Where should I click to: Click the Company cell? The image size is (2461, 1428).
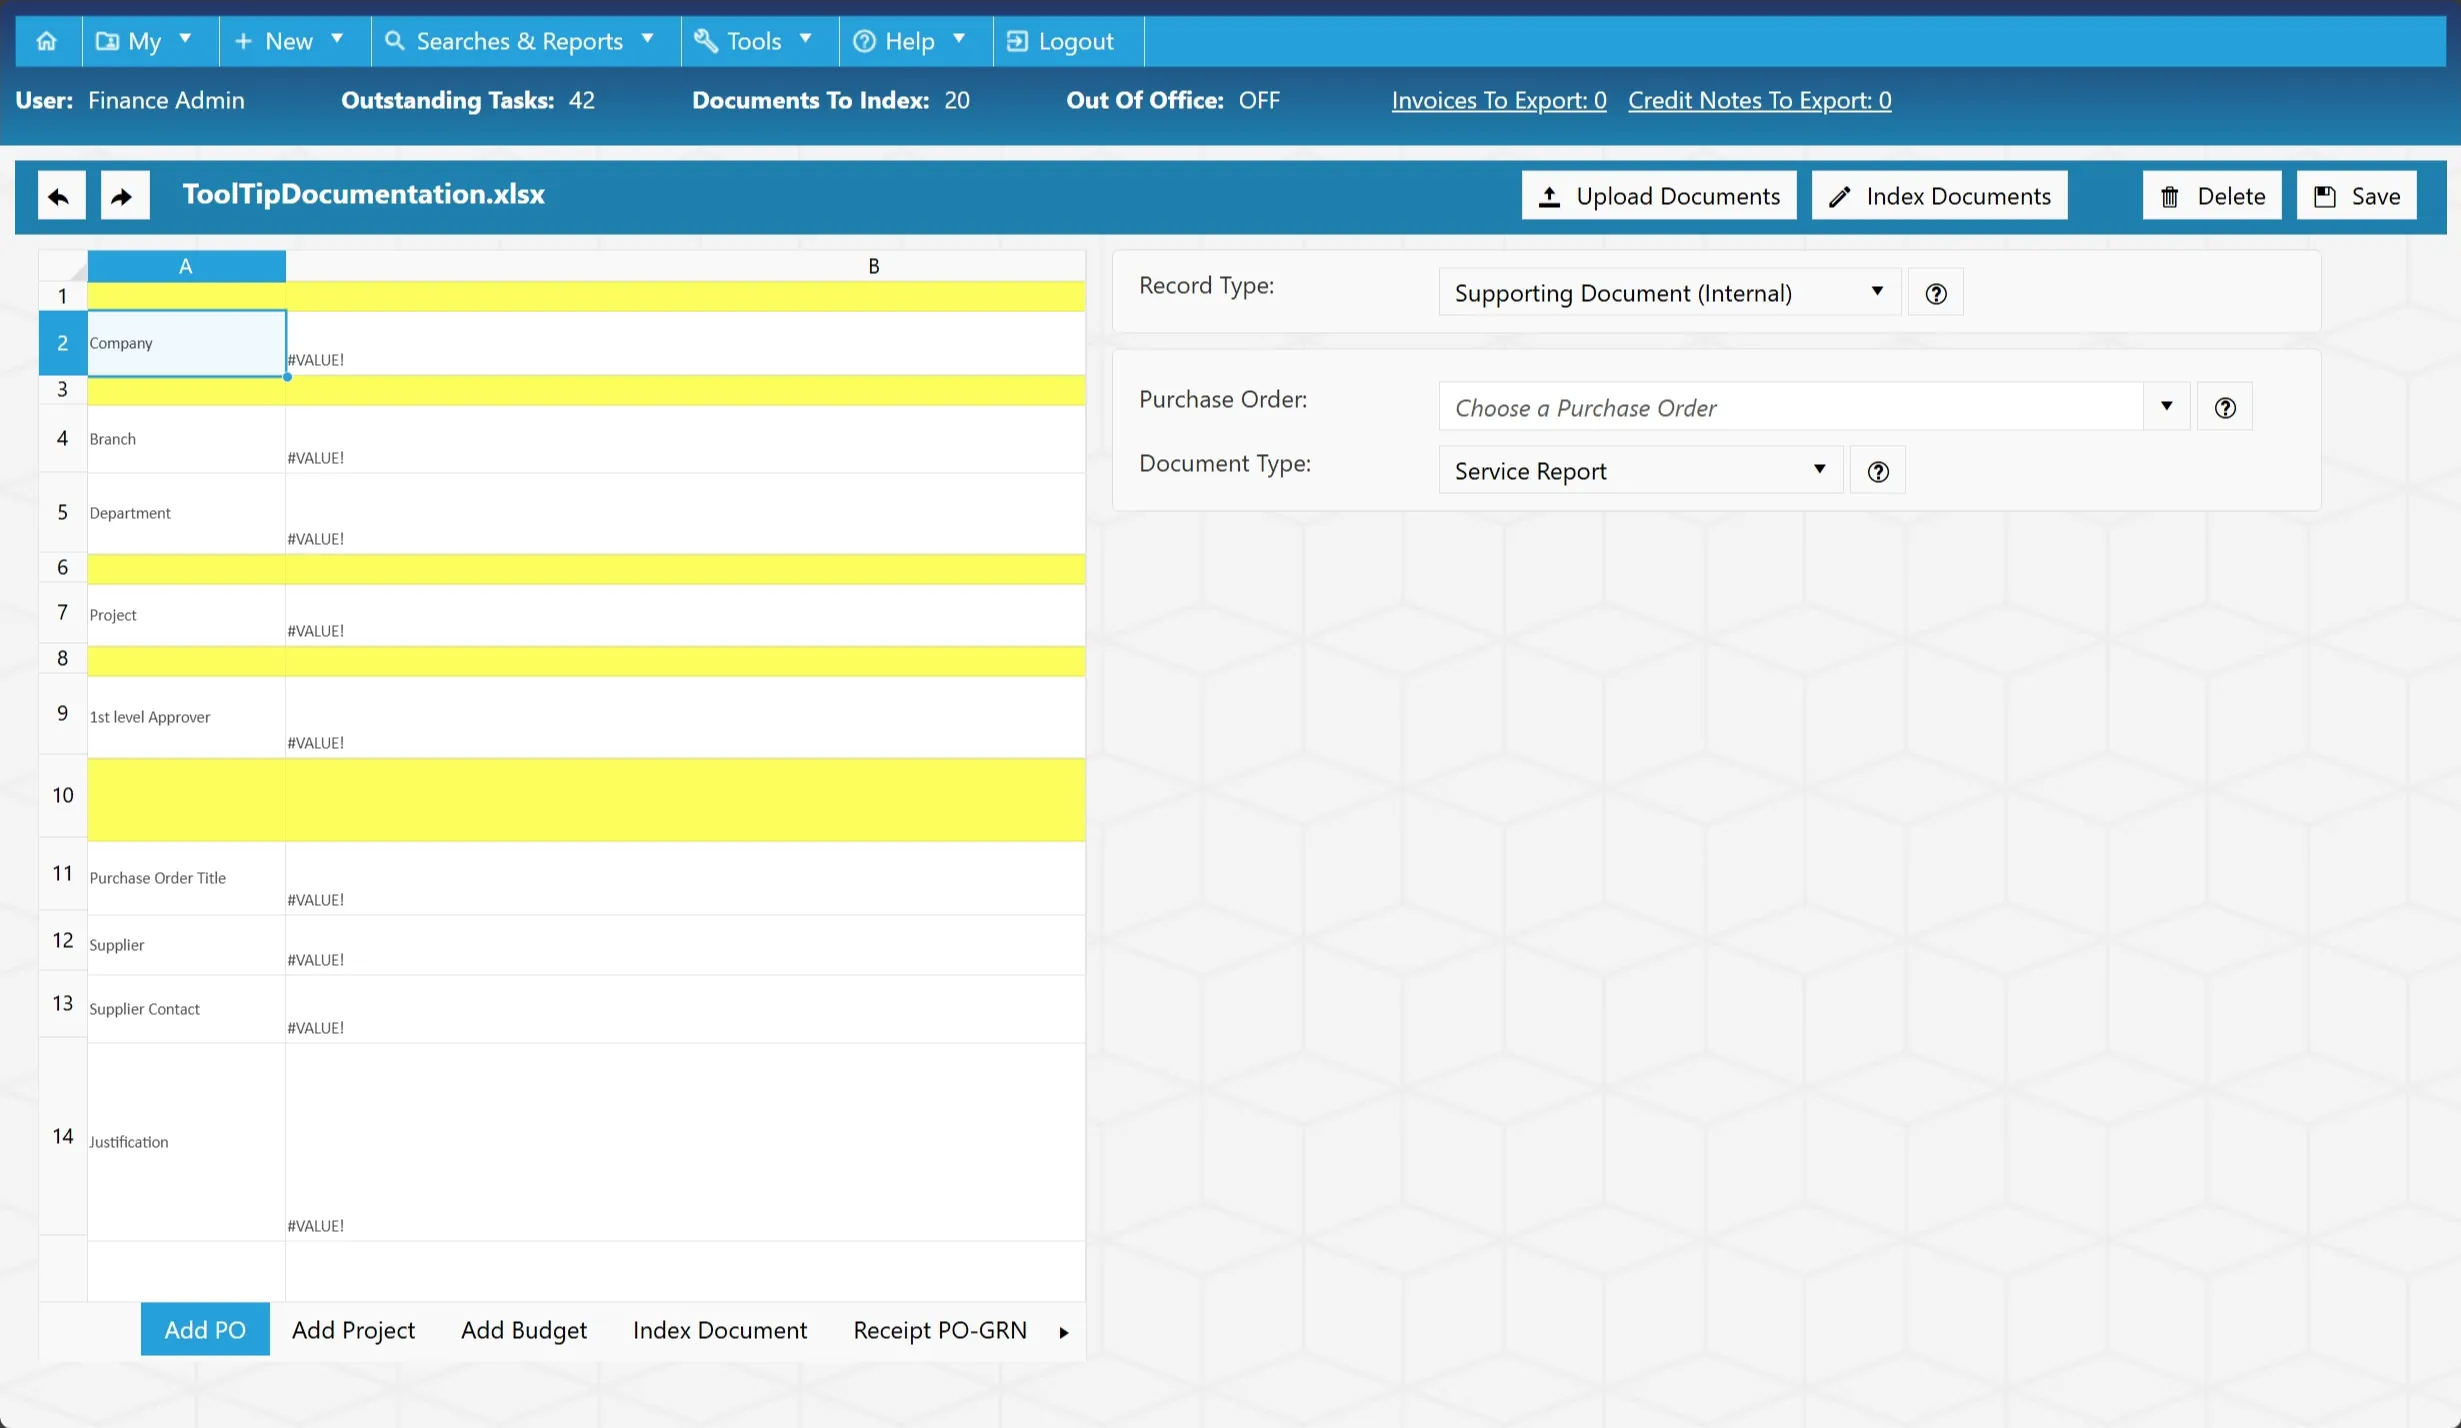(186, 343)
